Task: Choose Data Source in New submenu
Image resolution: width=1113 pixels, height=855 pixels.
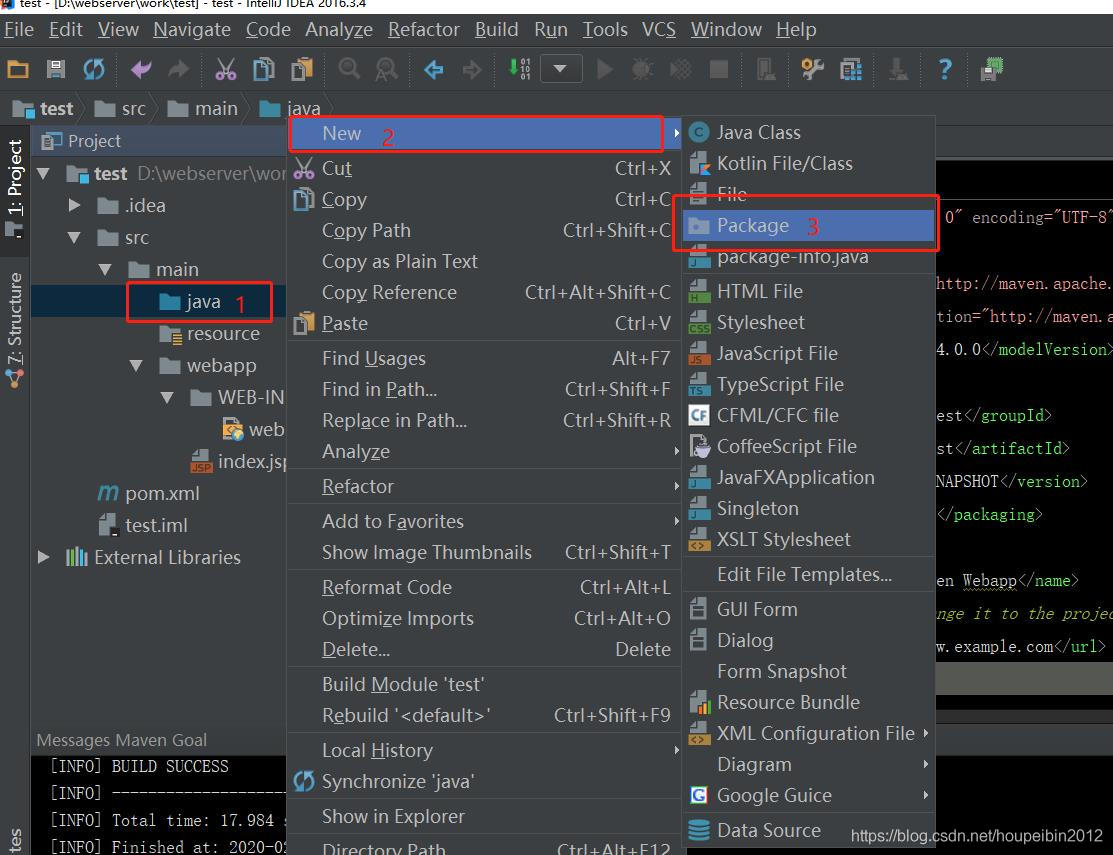Action: 808,830
